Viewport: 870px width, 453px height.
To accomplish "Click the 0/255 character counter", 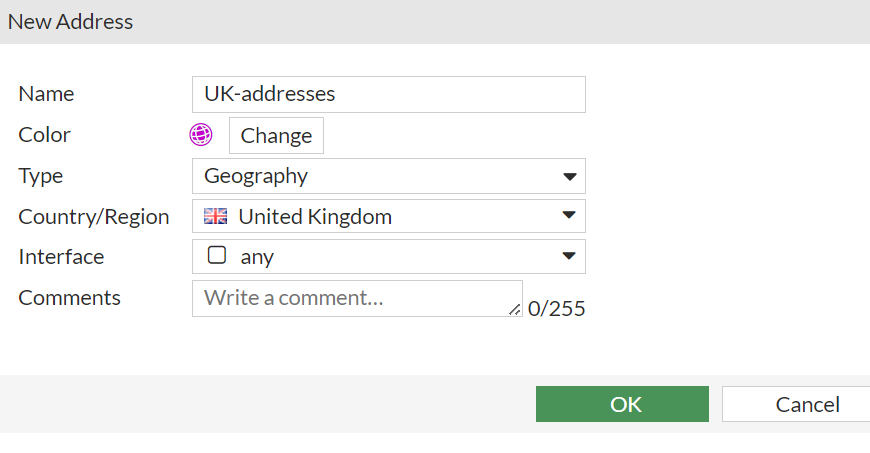I will [x=556, y=309].
